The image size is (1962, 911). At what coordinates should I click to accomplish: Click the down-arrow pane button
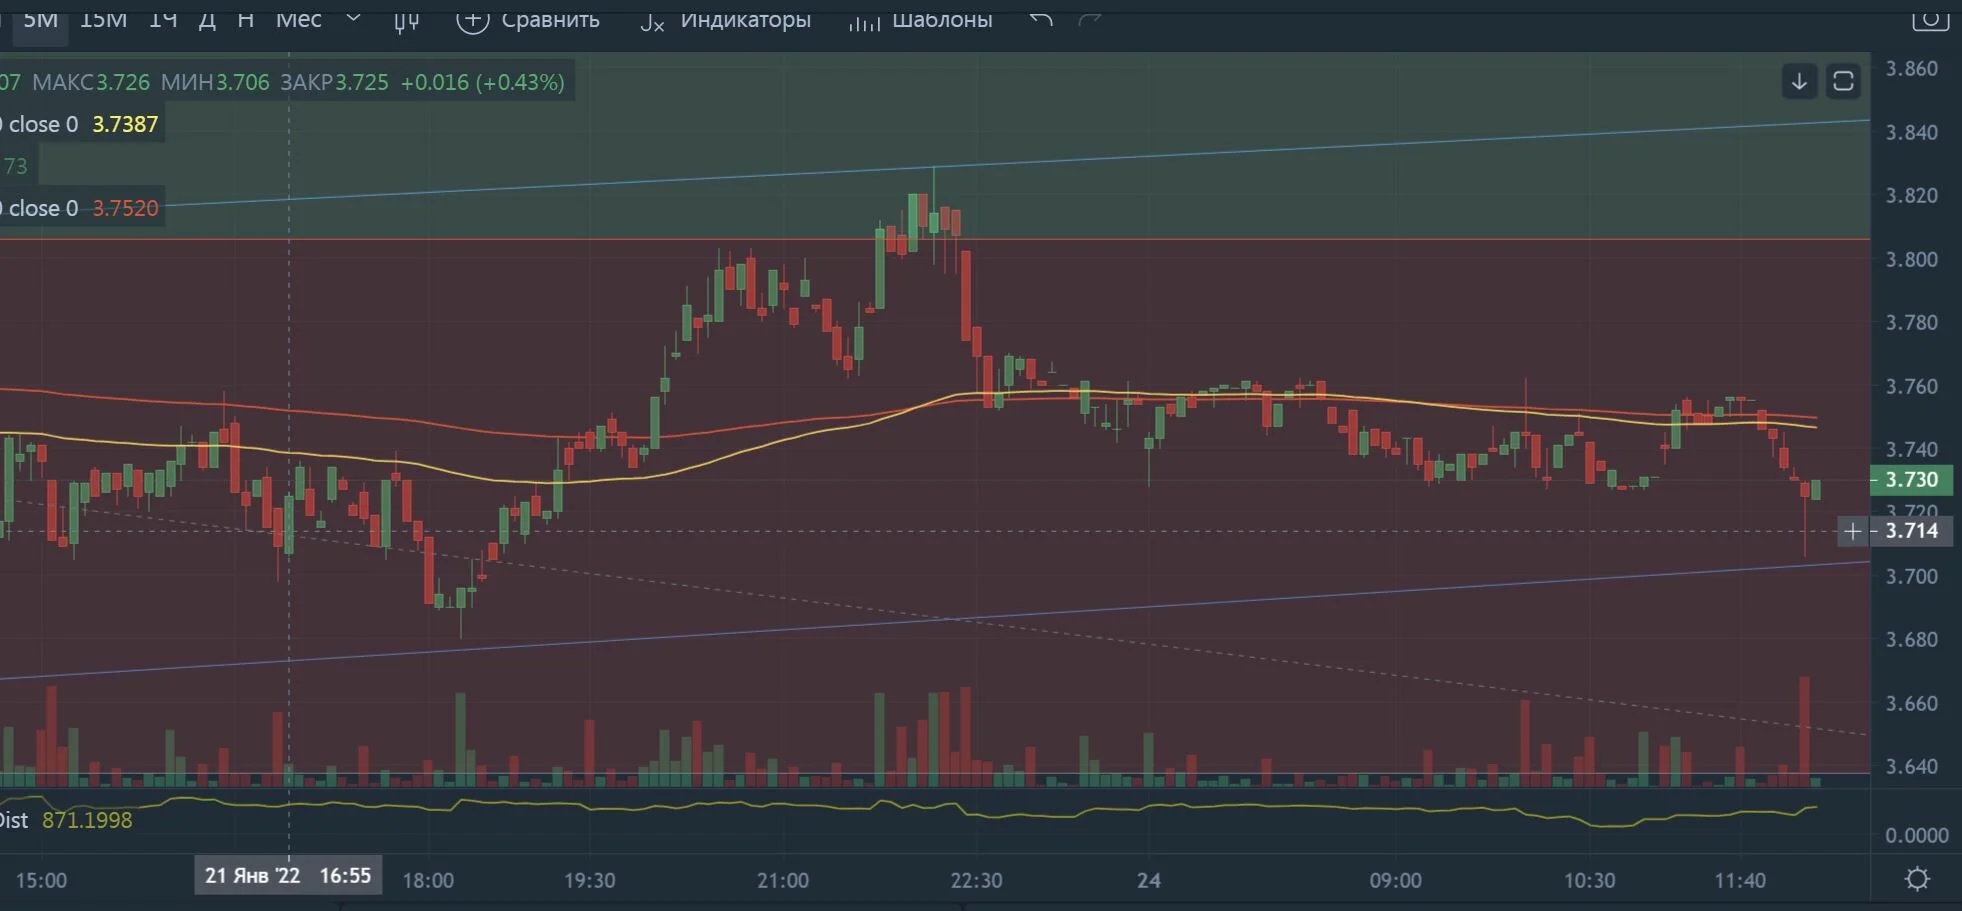tap(1799, 82)
